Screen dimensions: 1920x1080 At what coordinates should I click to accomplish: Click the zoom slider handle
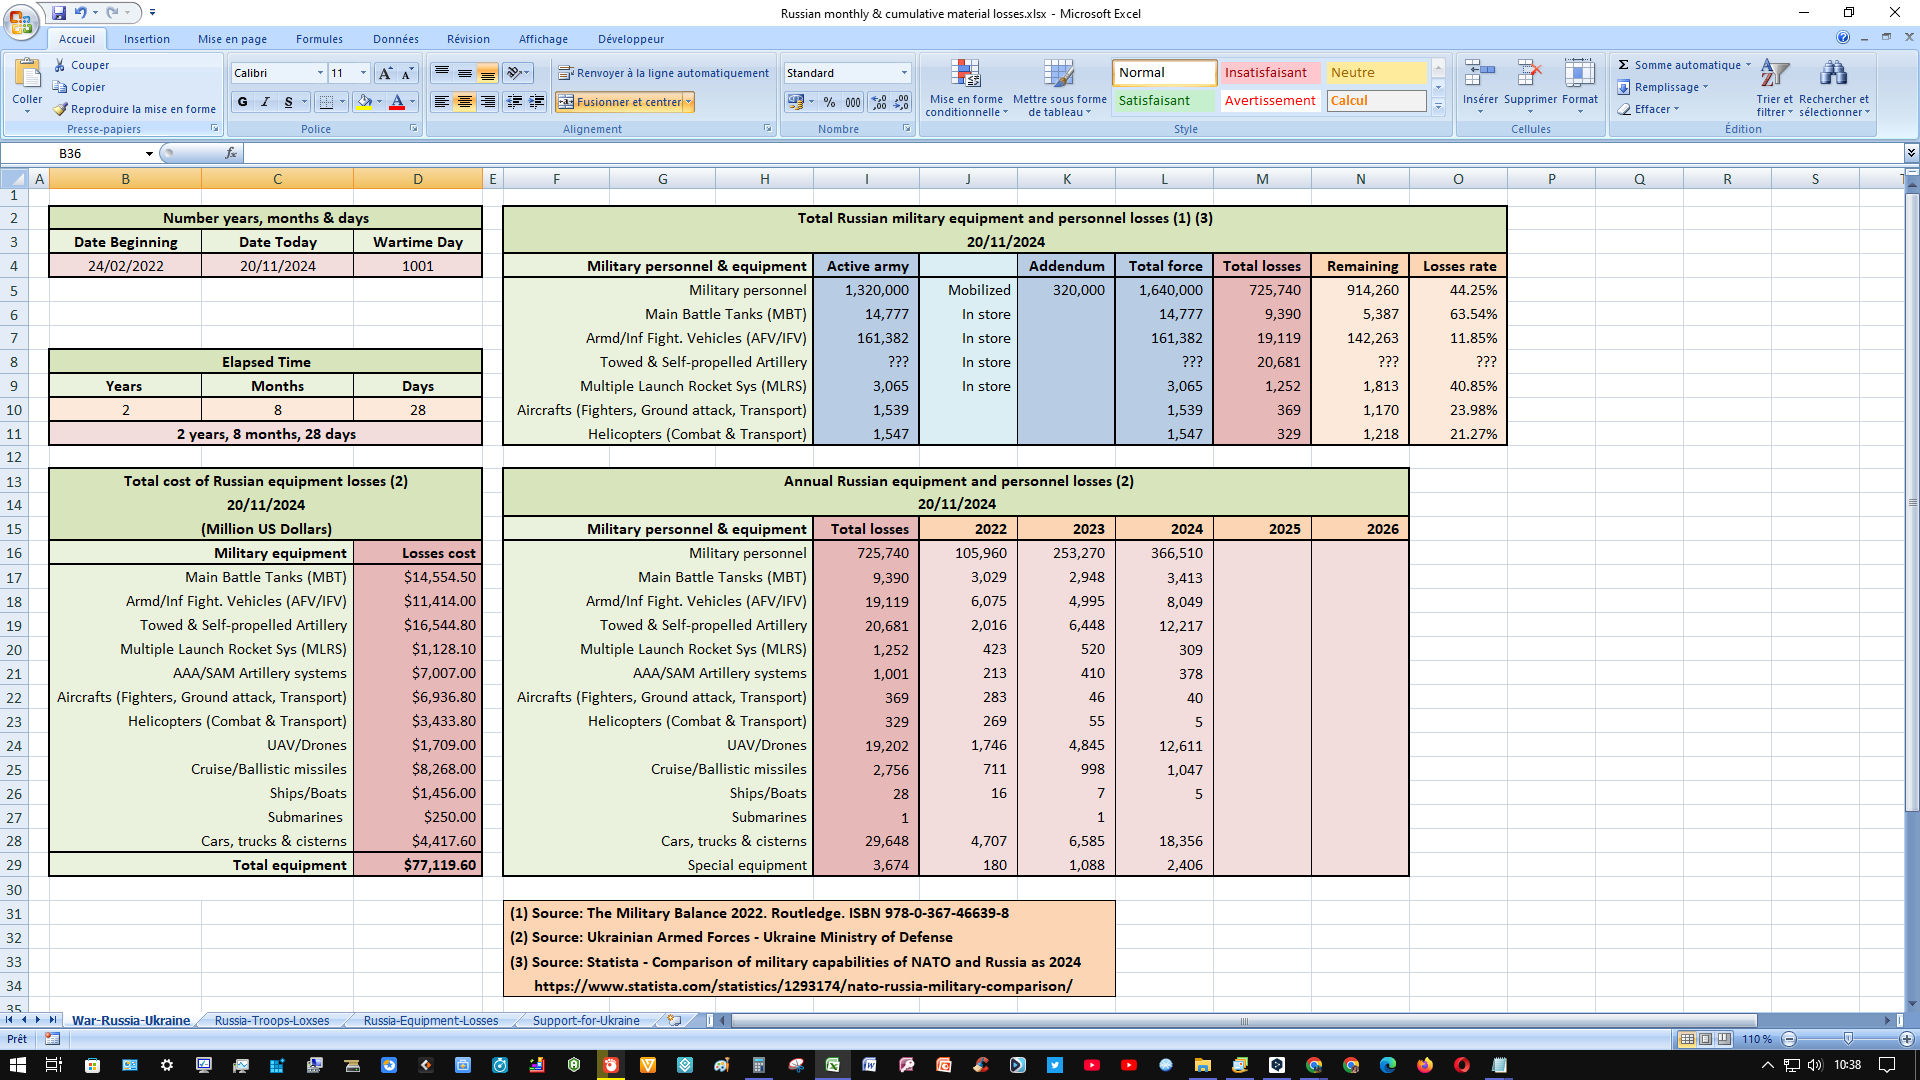1848,1039
